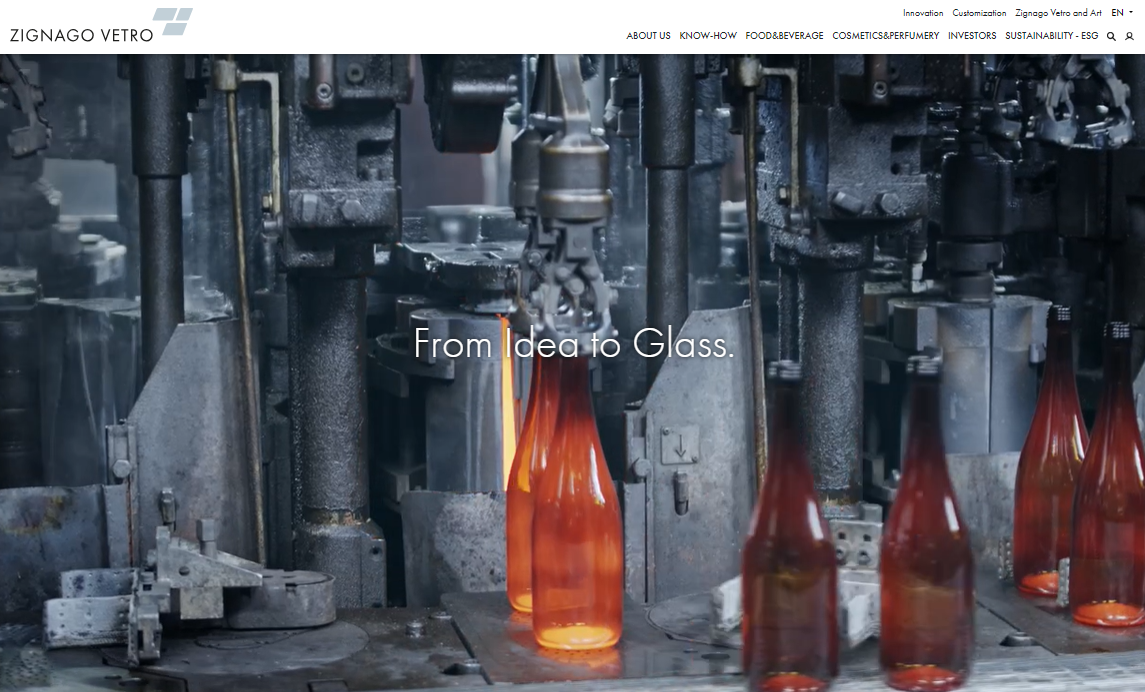Follow the Innovation link
The image size is (1145, 692).
[x=923, y=13]
